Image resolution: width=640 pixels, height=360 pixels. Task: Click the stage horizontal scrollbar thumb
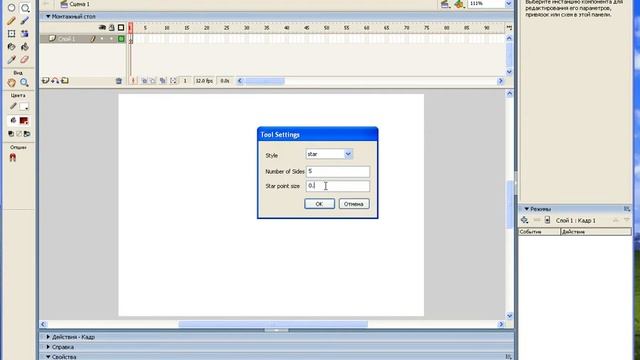273,324
